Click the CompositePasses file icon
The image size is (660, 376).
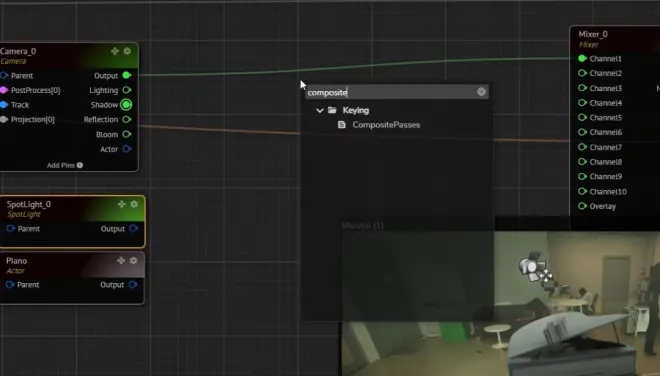342,125
